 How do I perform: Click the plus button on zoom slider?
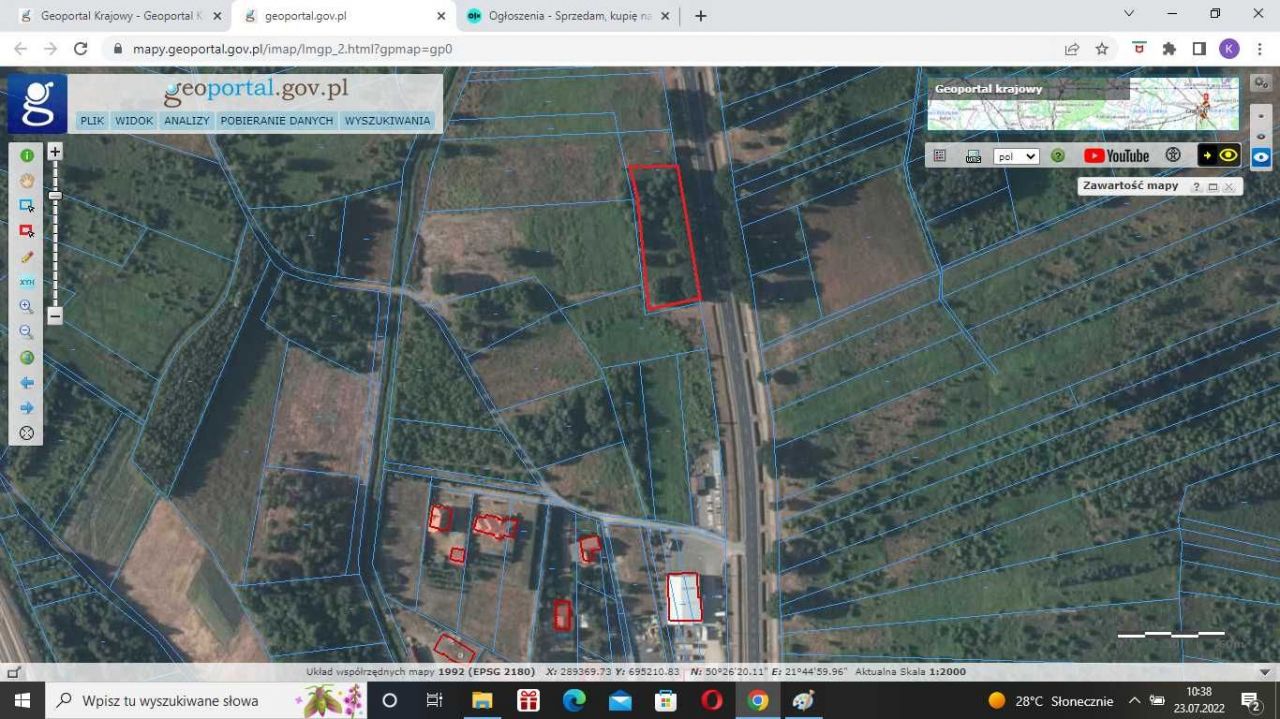click(55, 152)
